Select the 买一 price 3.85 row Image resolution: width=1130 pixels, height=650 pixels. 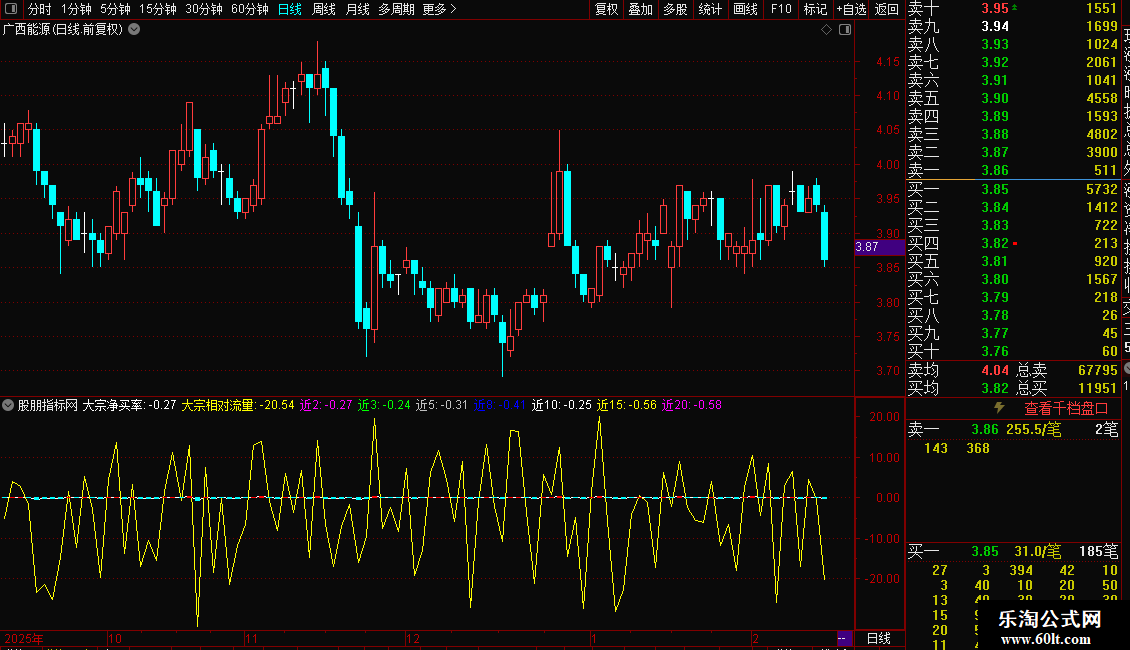1013,189
